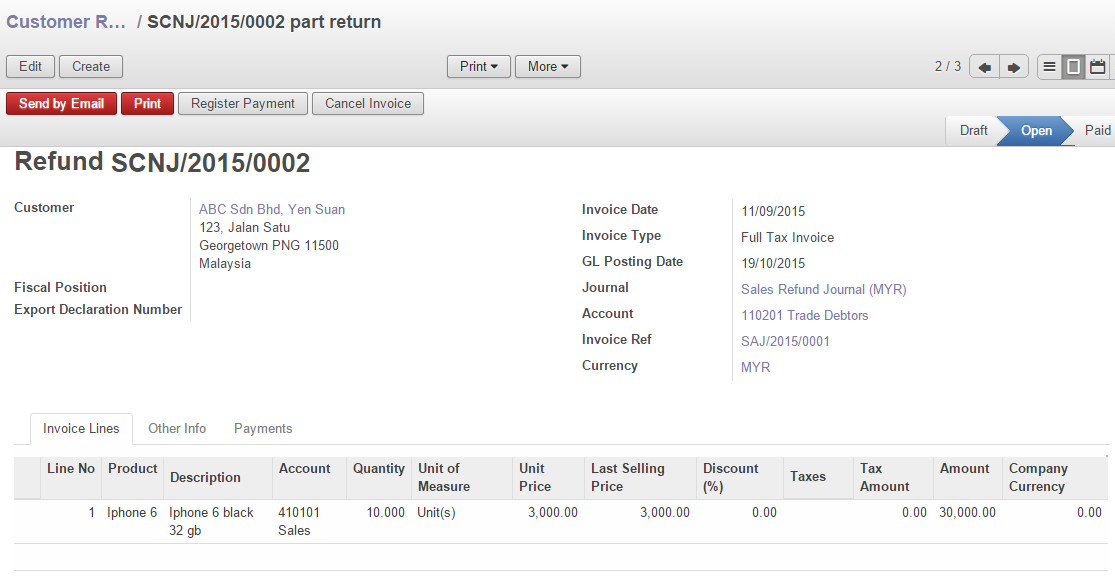Set invoice status to Draft stage
1115x576 pixels.
pyautogui.click(x=972, y=130)
